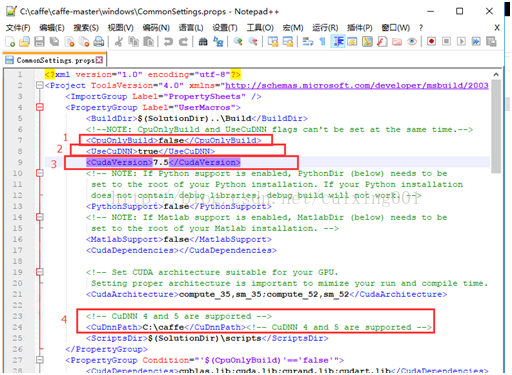
Task: Select the CommonSettings.props tab
Action: click(x=55, y=60)
